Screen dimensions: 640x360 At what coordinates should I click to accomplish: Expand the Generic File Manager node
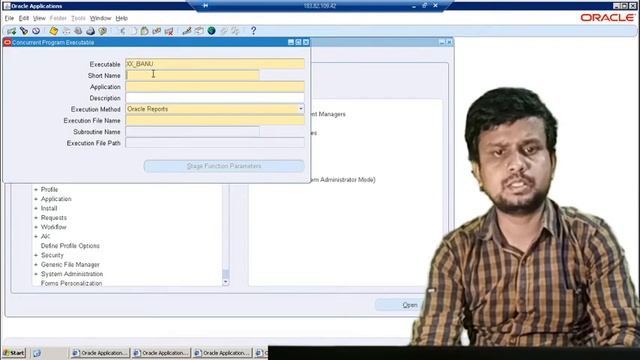pos(36,264)
